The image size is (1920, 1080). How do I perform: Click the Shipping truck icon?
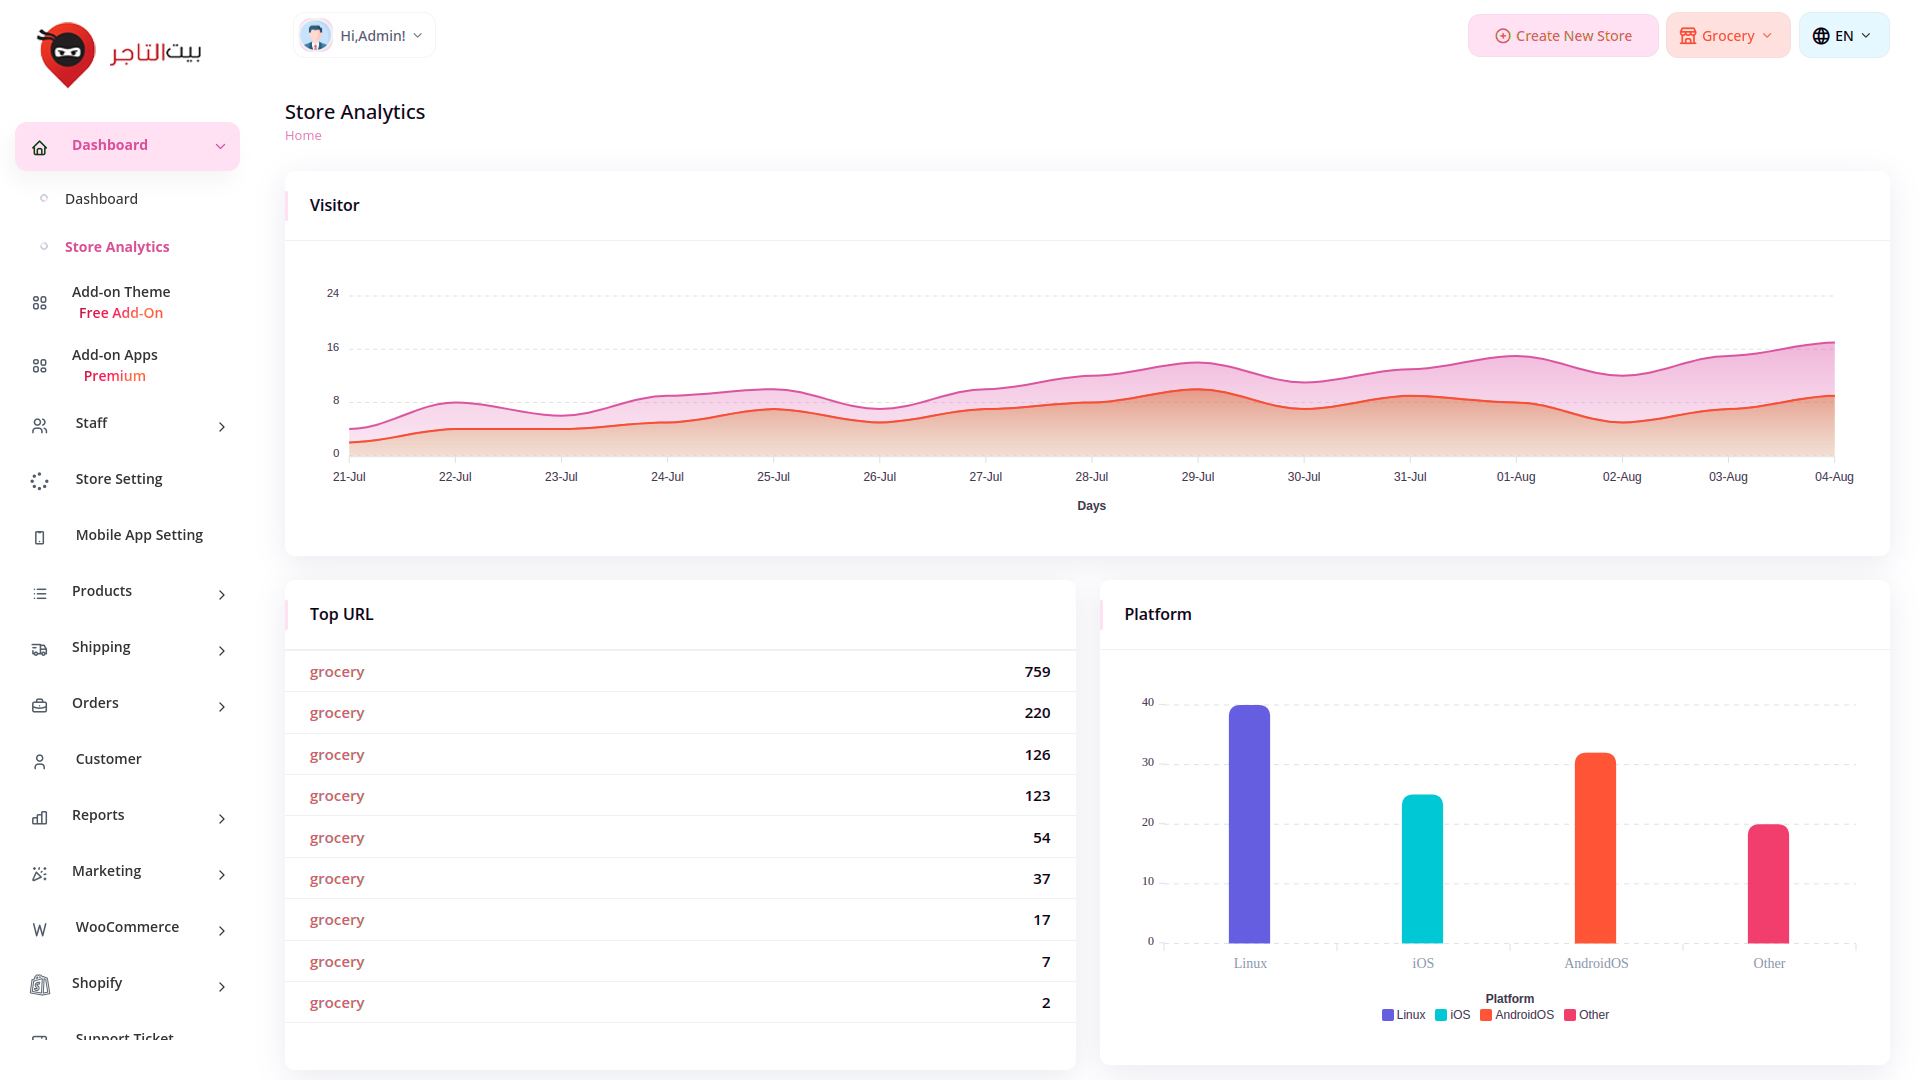[x=40, y=650]
